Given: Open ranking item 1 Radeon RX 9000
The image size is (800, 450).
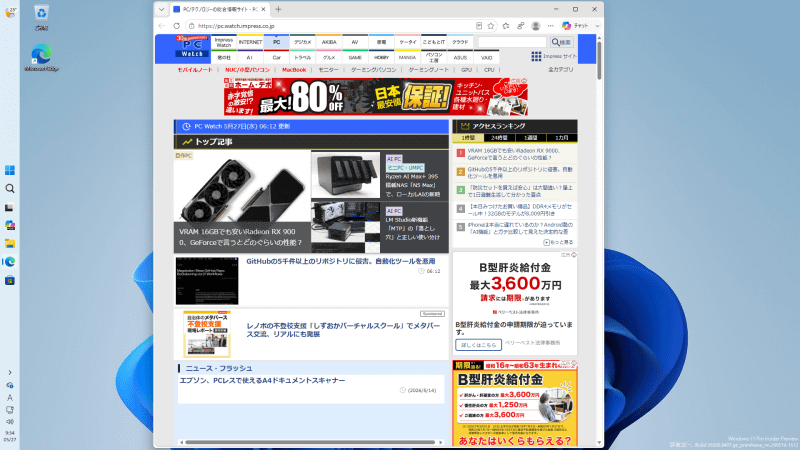Looking at the screenshot, I should coord(514,154).
